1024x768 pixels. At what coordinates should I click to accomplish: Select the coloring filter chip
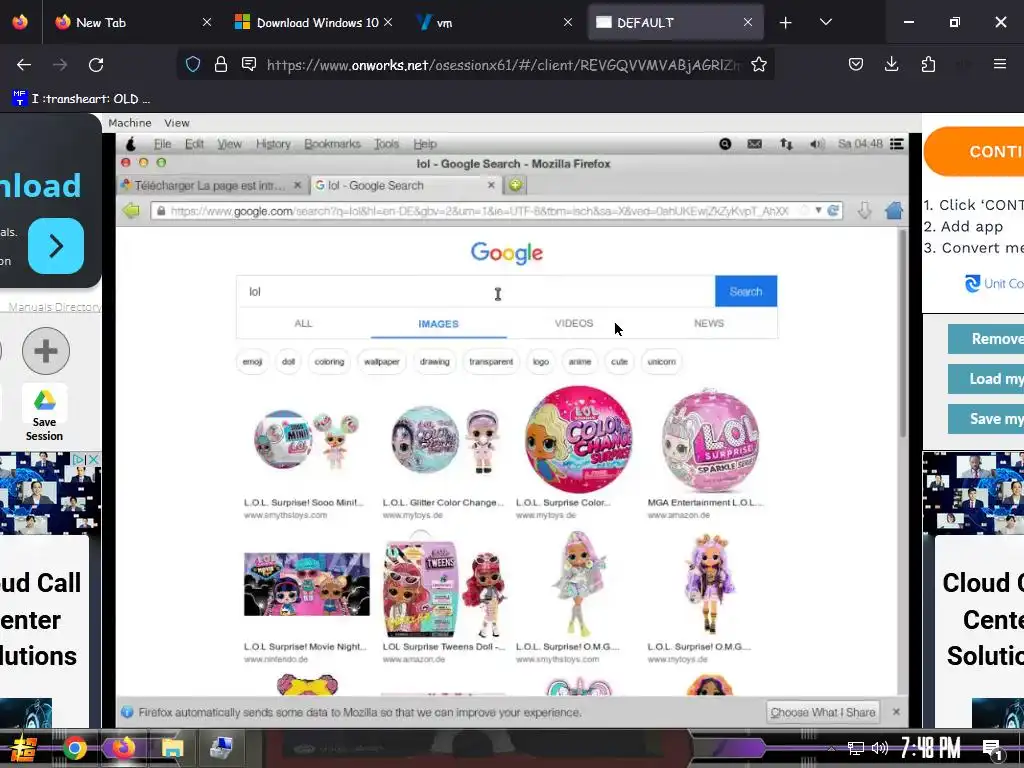pos(329,361)
